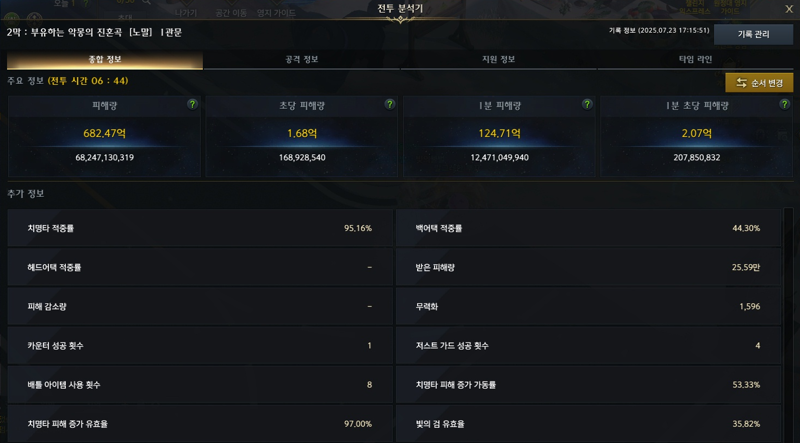Select the 치명타 적중률 row

click(200, 228)
